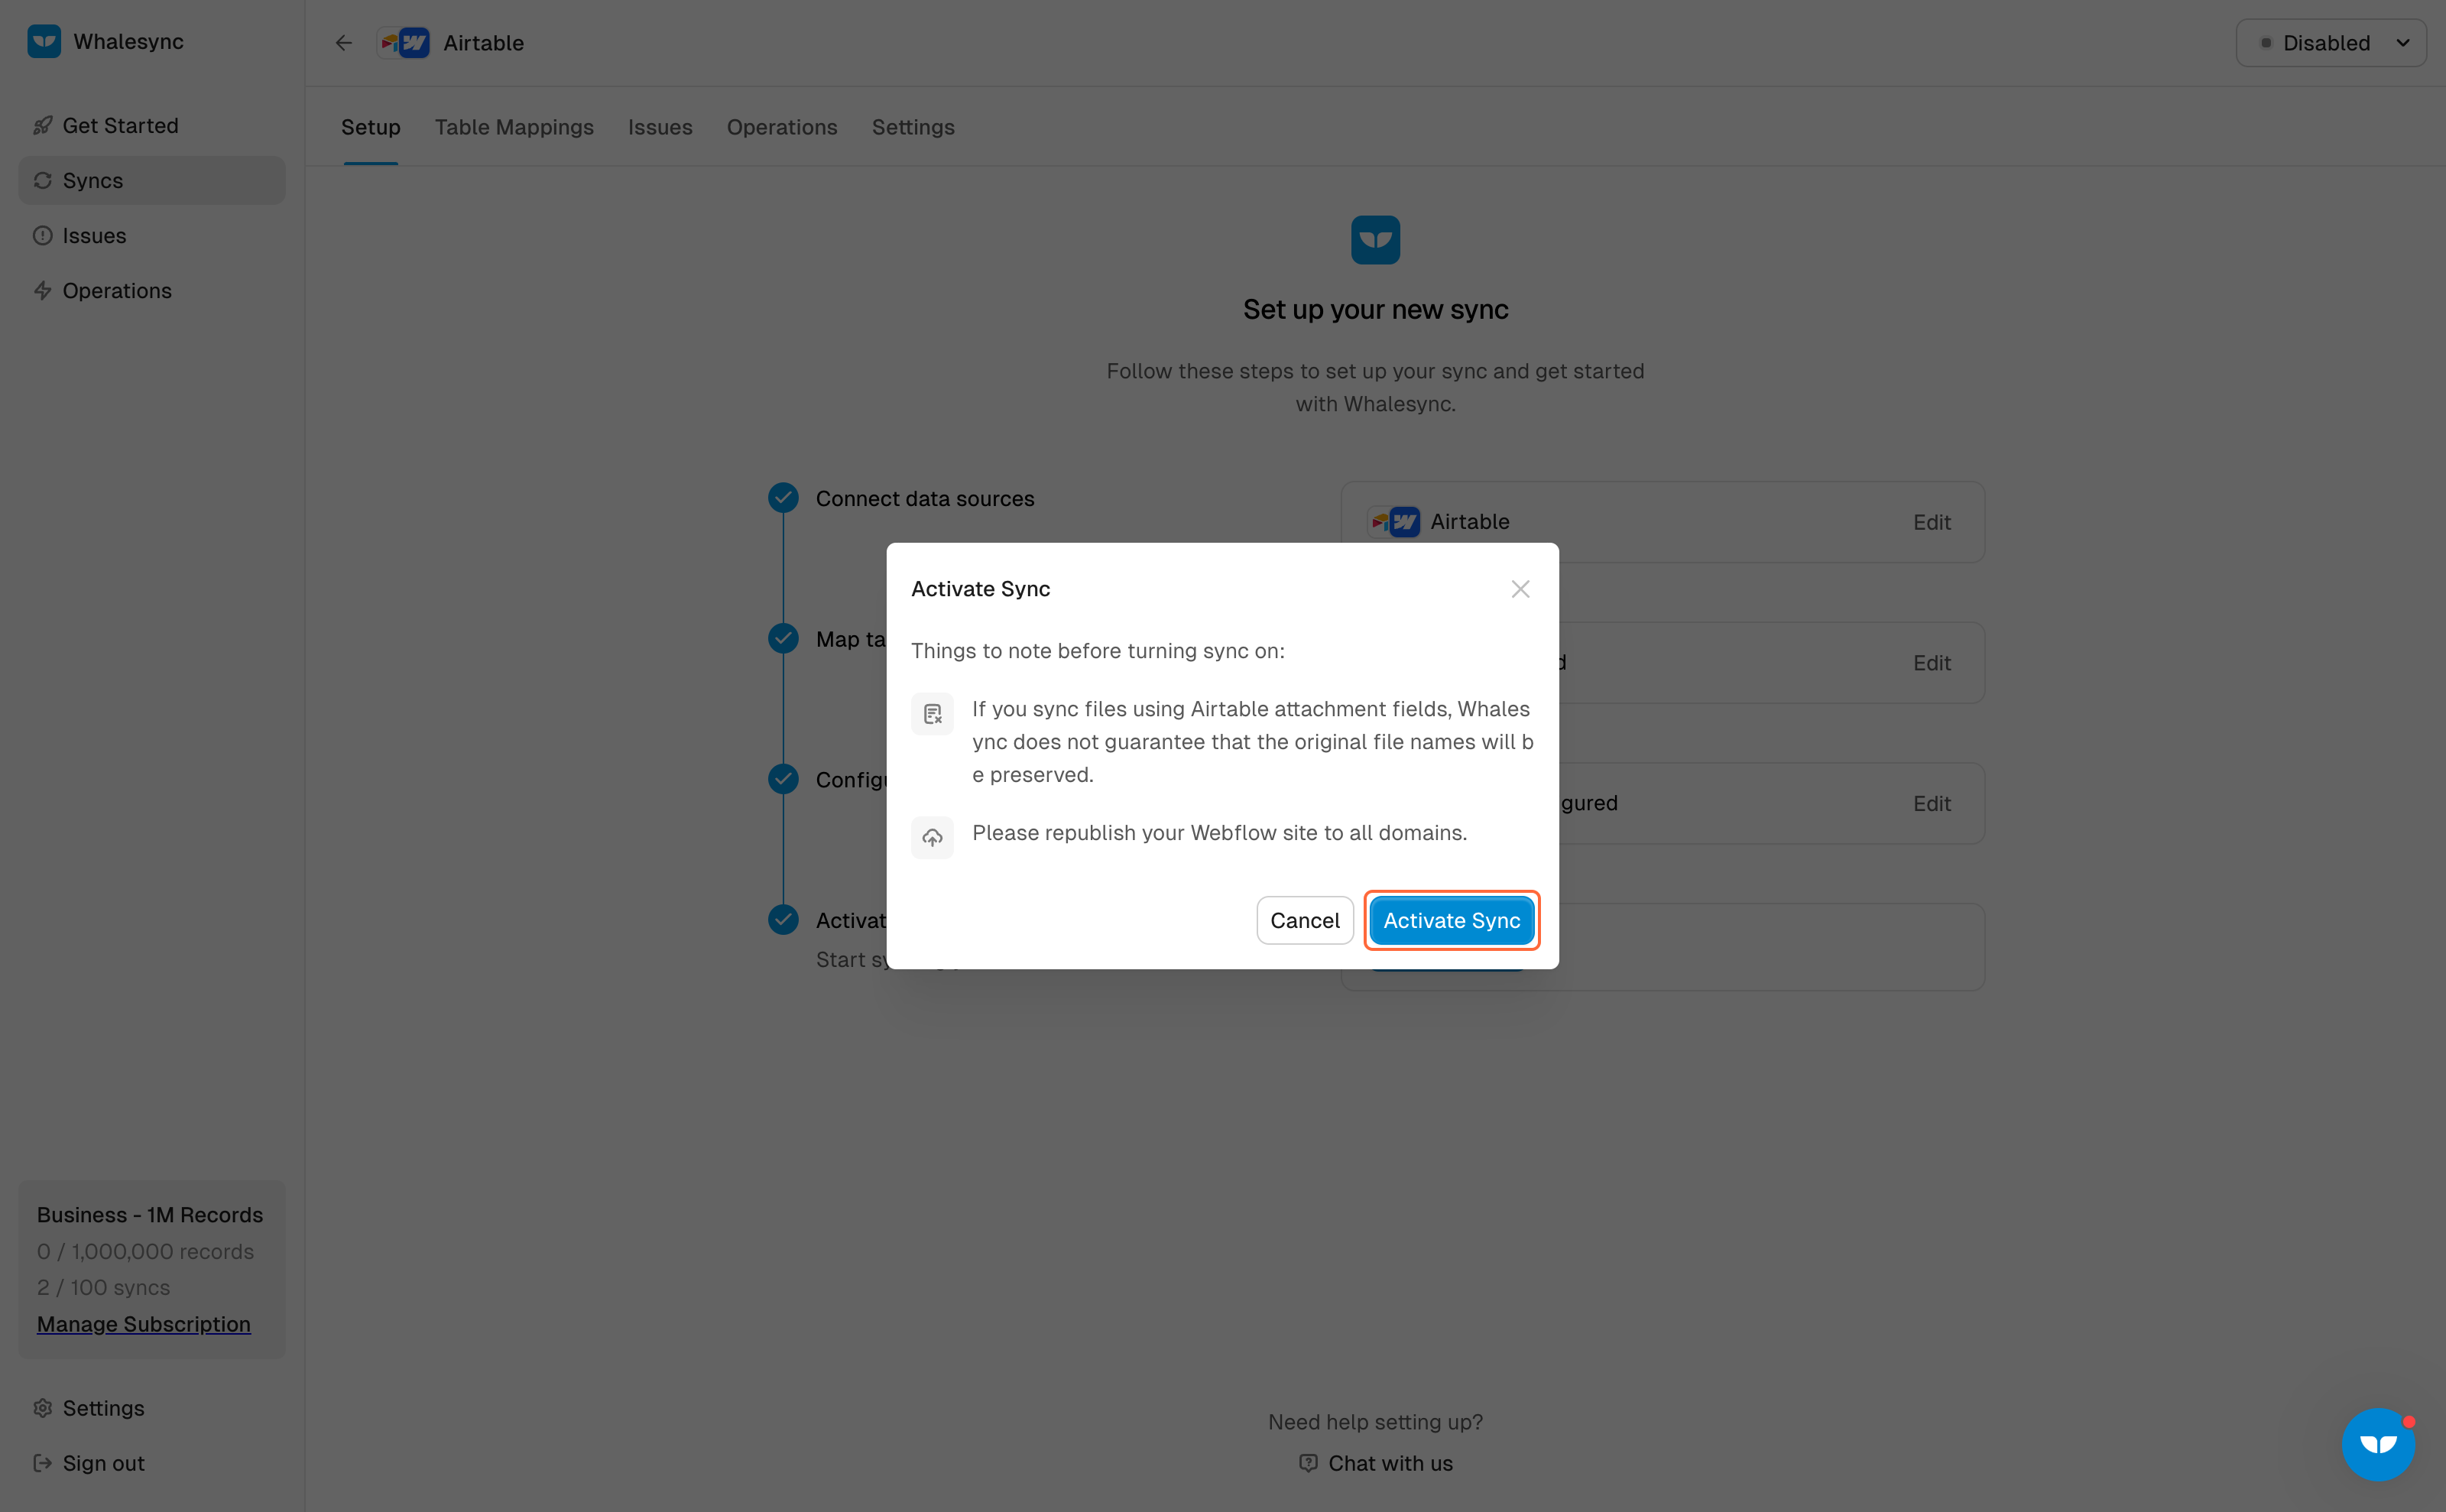Click the 2 / 100 syncs usage text
Viewport: 2446px width, 1512px height.
point(103,1287)
